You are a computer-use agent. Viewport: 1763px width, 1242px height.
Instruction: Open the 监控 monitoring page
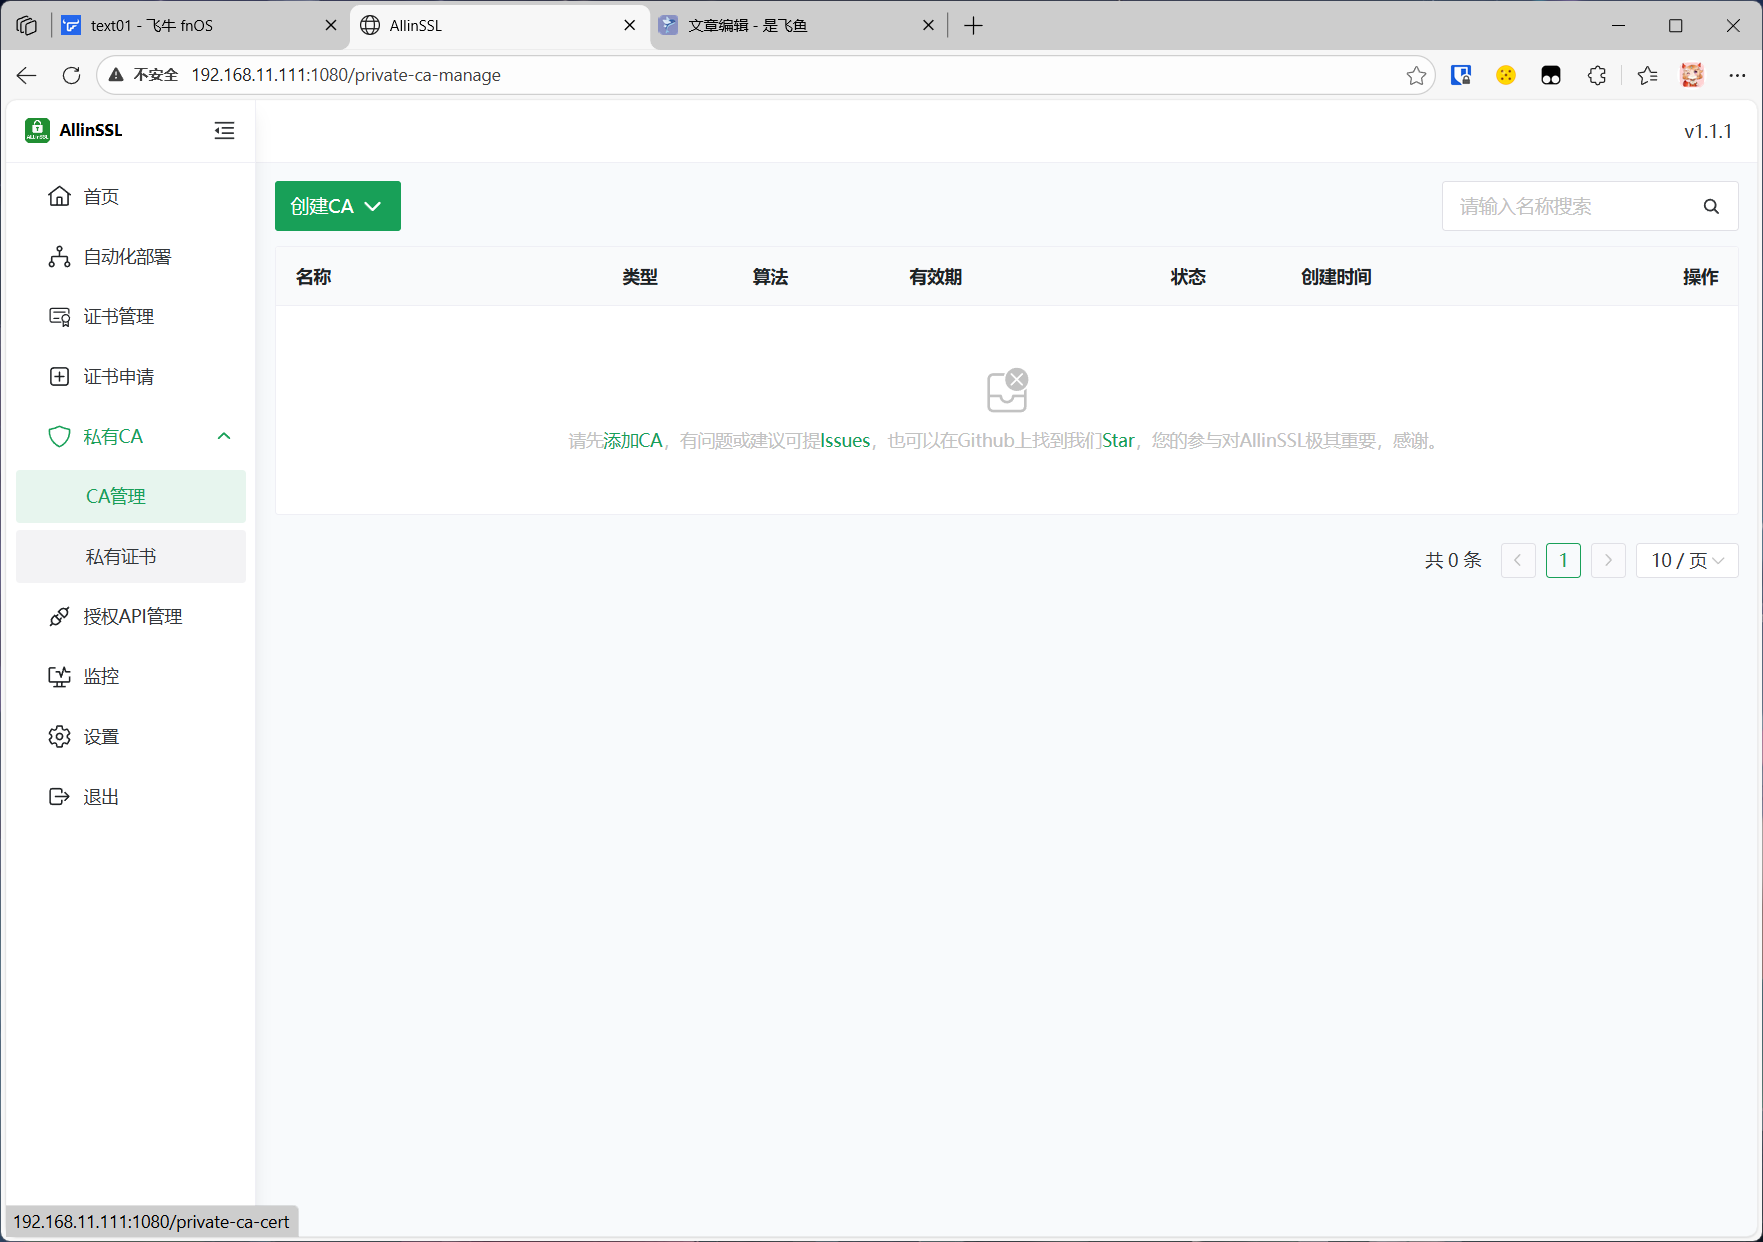[100, 677]
